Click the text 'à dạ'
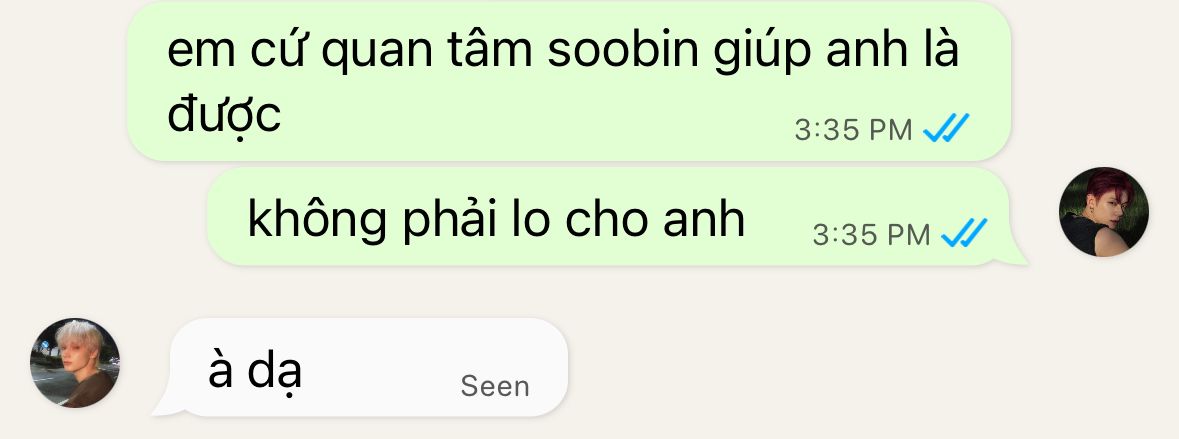Screen dimensions: 1179x439 [255, 371]
